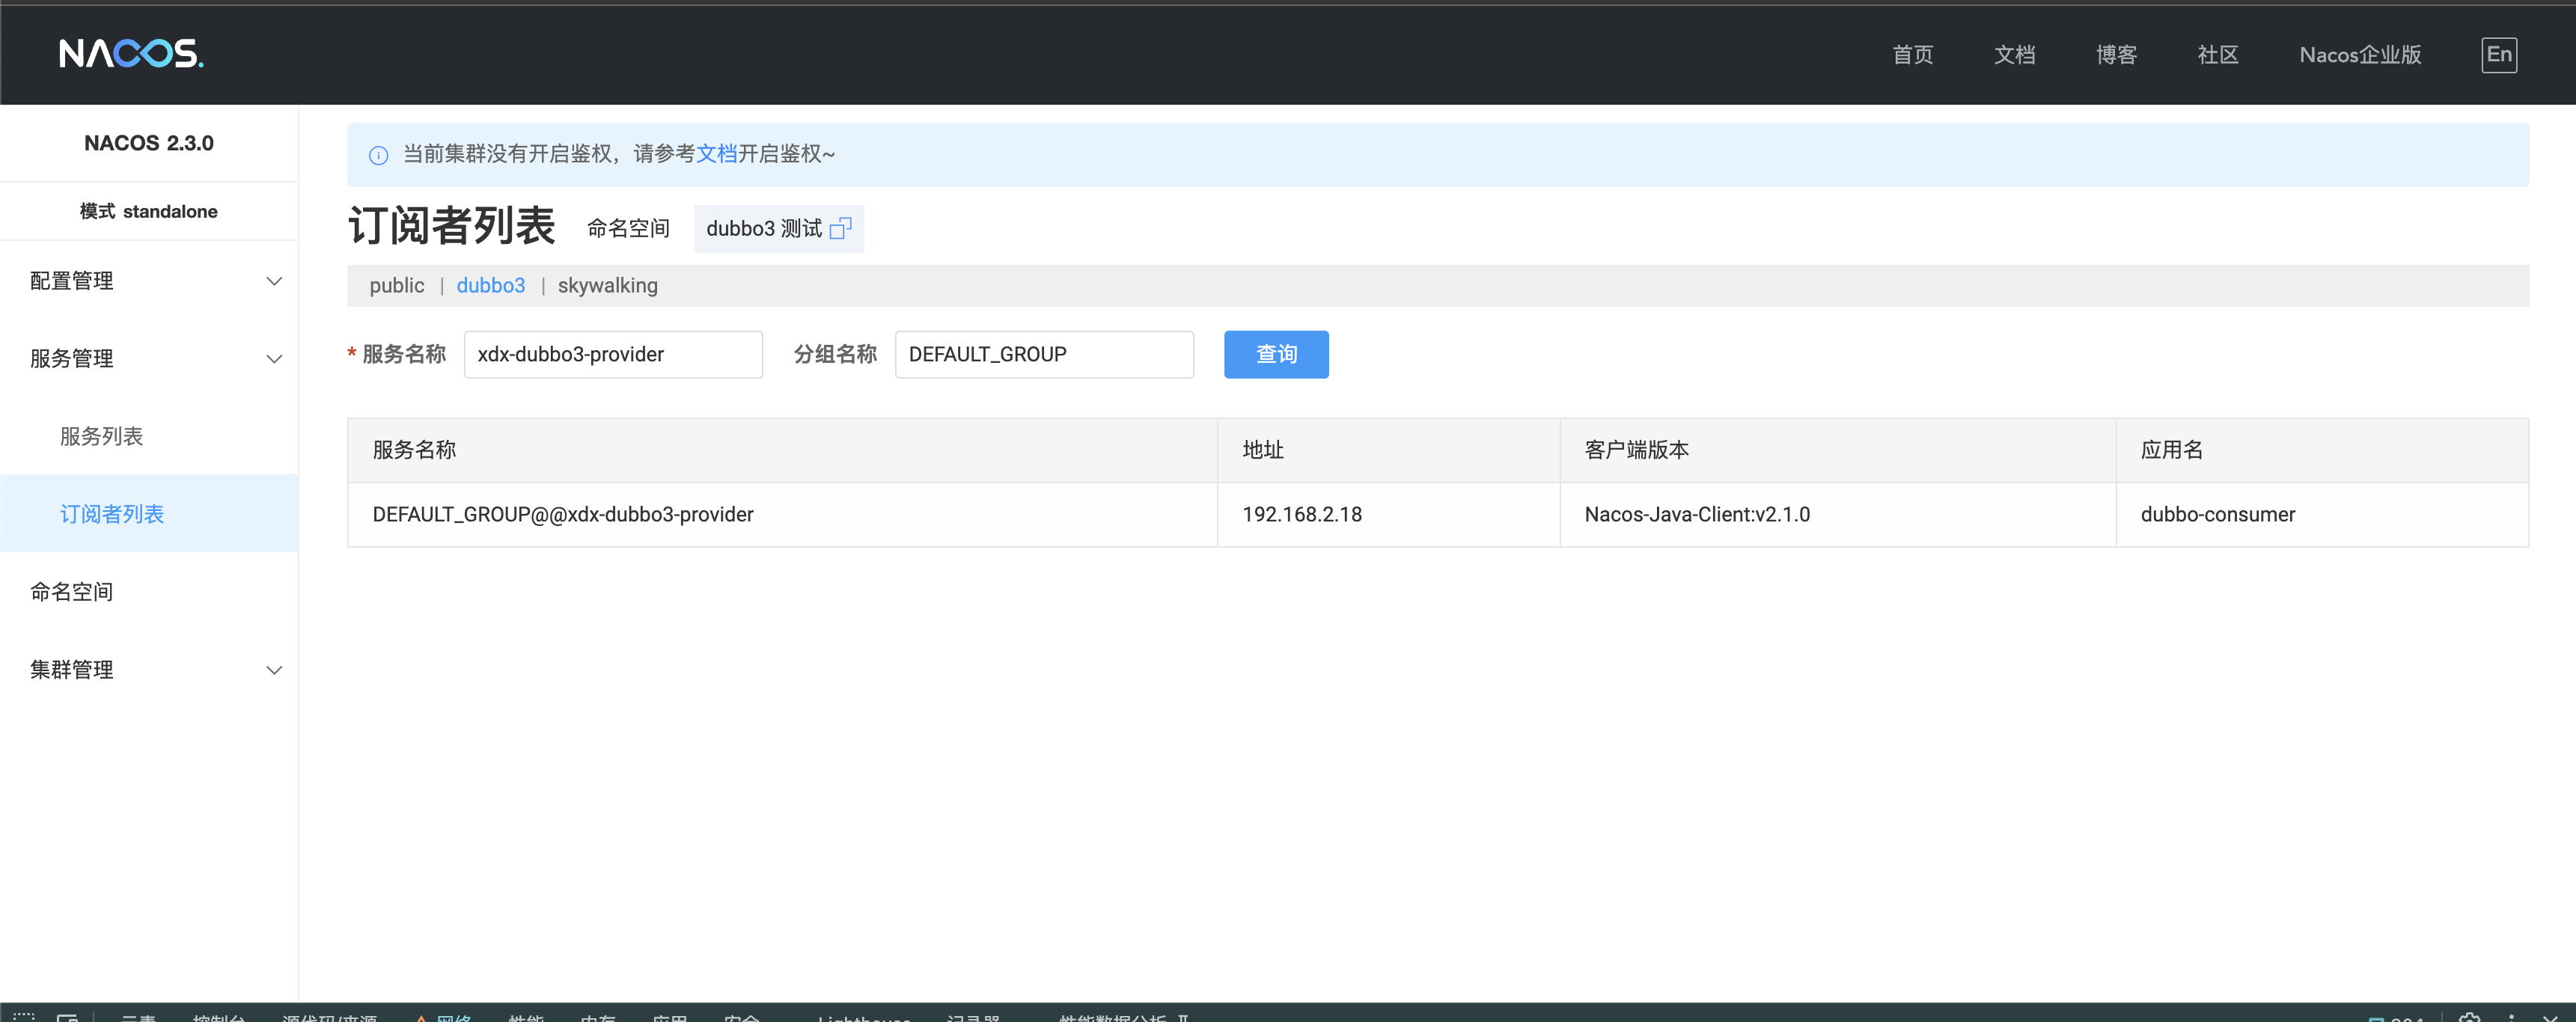Focus the 分组名称 DEFAULT_GROUP field
The width and height of the screenshot is (2576, 1022).
click(x=1043, y=355)
